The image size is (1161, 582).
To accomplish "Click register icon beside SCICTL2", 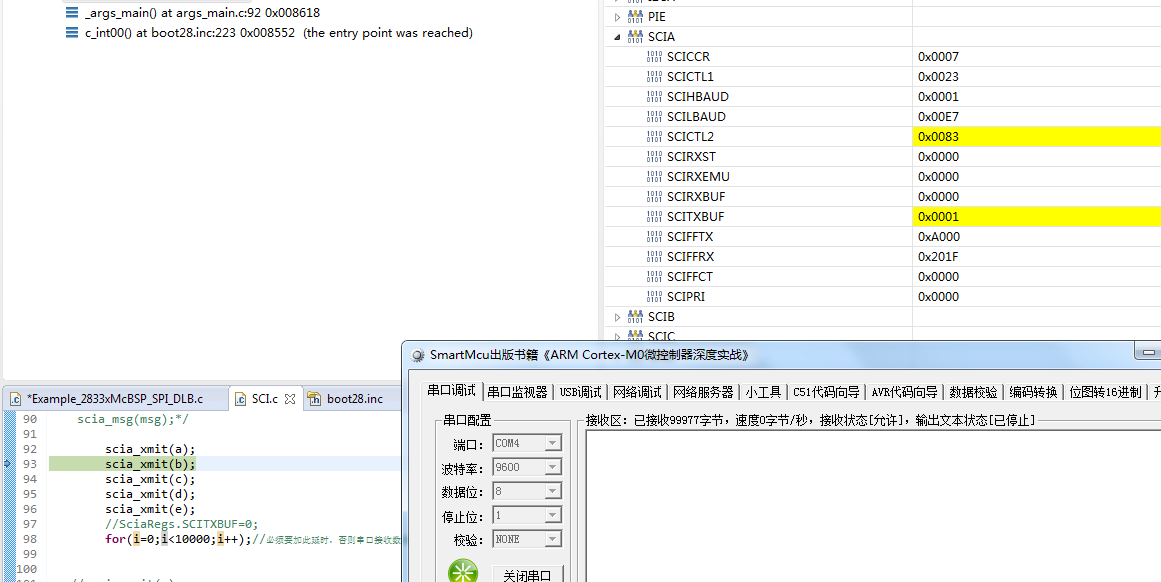I will coord(655,136).
